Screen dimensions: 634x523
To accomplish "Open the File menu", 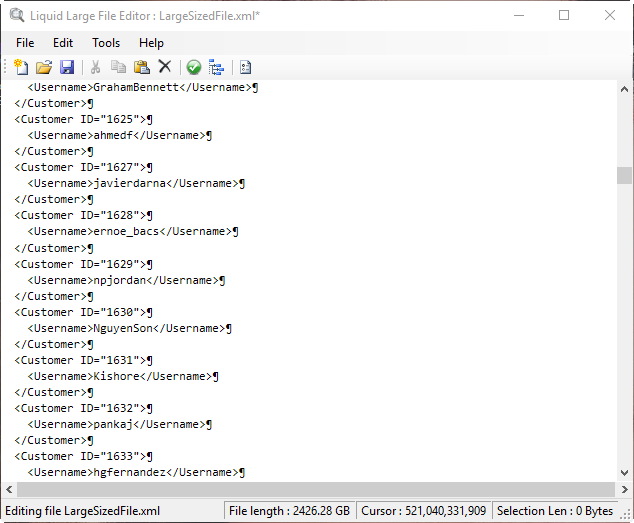I will pyautogui.click(x=25, y=43).
